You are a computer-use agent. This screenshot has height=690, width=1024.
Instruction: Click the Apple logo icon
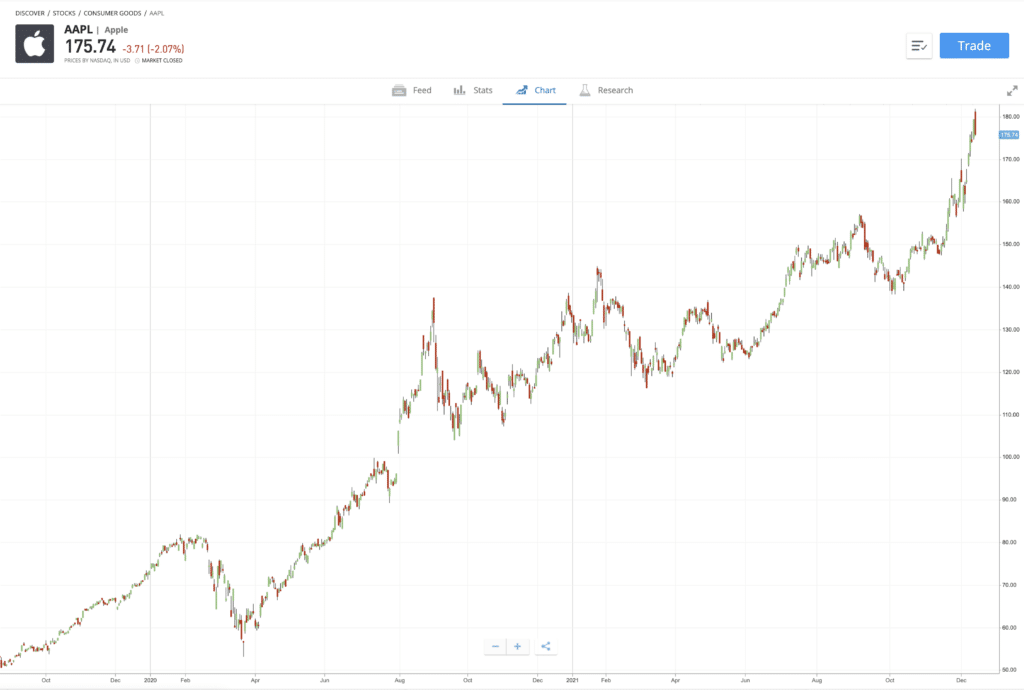pos(35,44)
